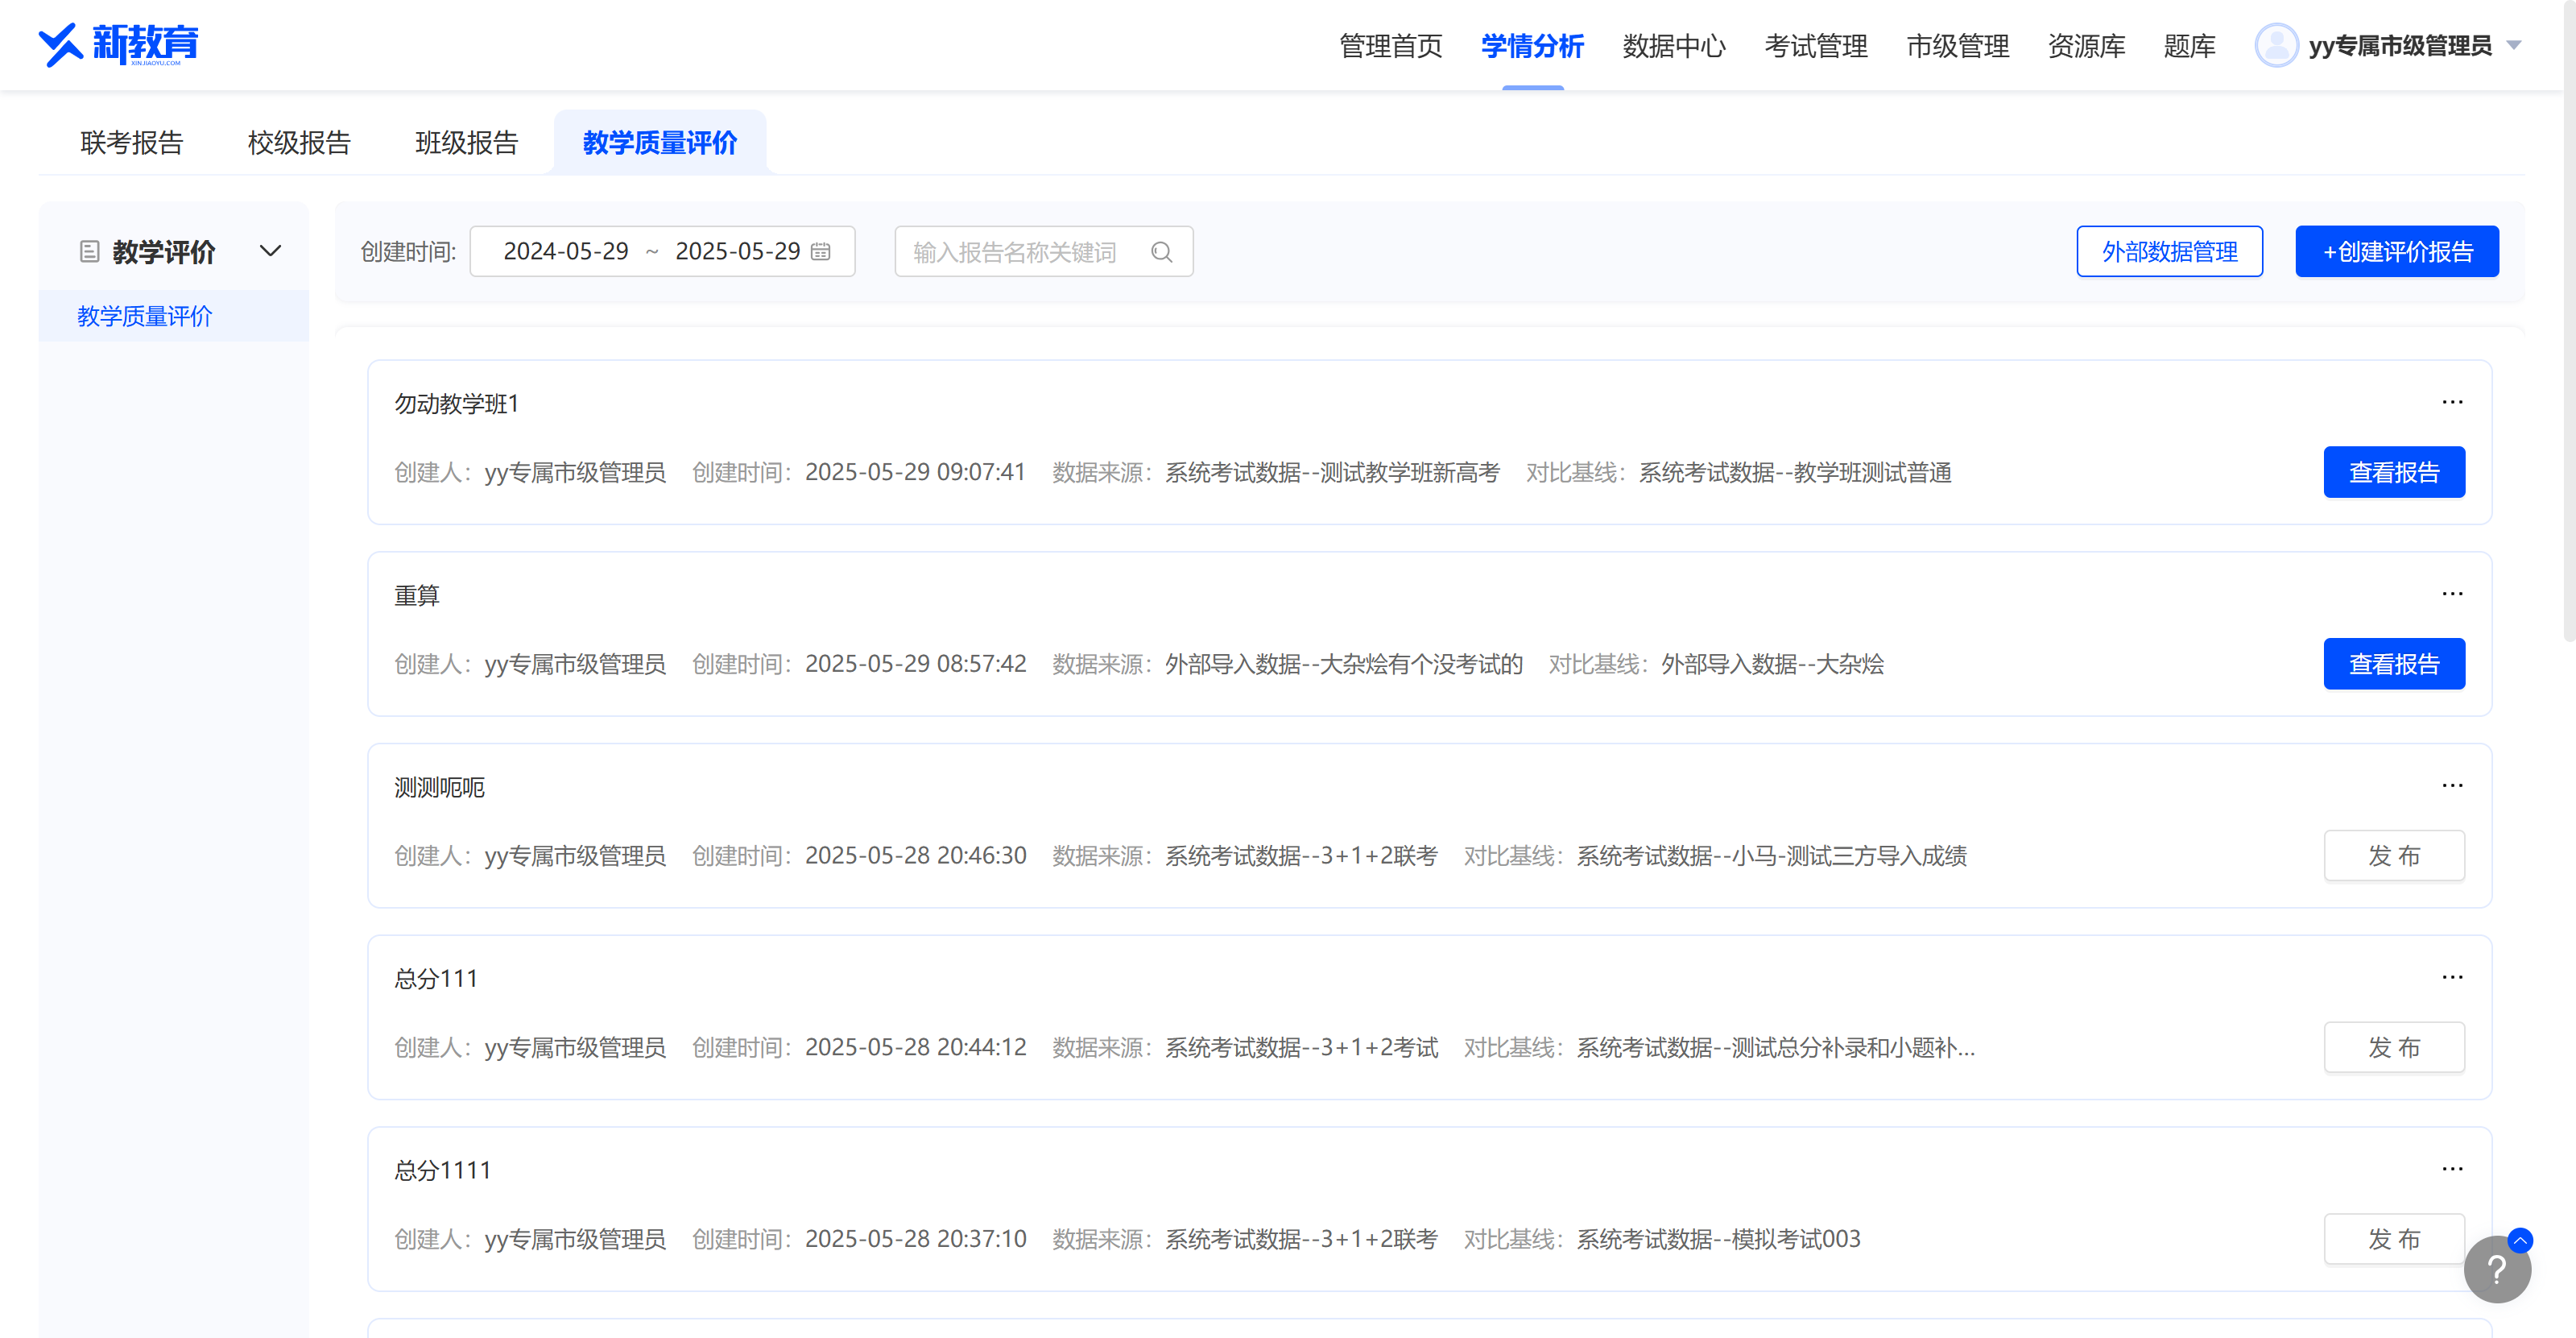The width and height of the screenshot is (2576, 1338).
Task: Open 资源库 in the top menu
Action: pyautogui.click(x=2087, y=46)
